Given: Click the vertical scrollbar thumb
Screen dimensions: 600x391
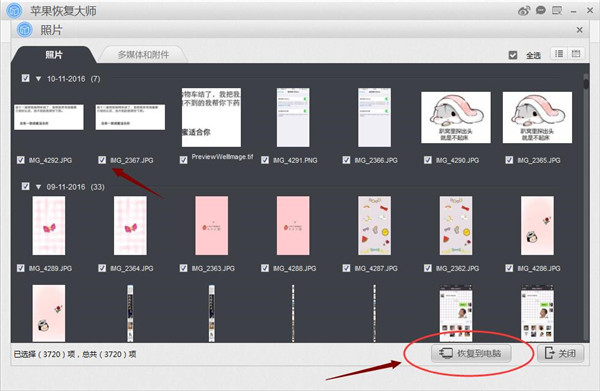Looking at the screenshot, I should point(586,81).
